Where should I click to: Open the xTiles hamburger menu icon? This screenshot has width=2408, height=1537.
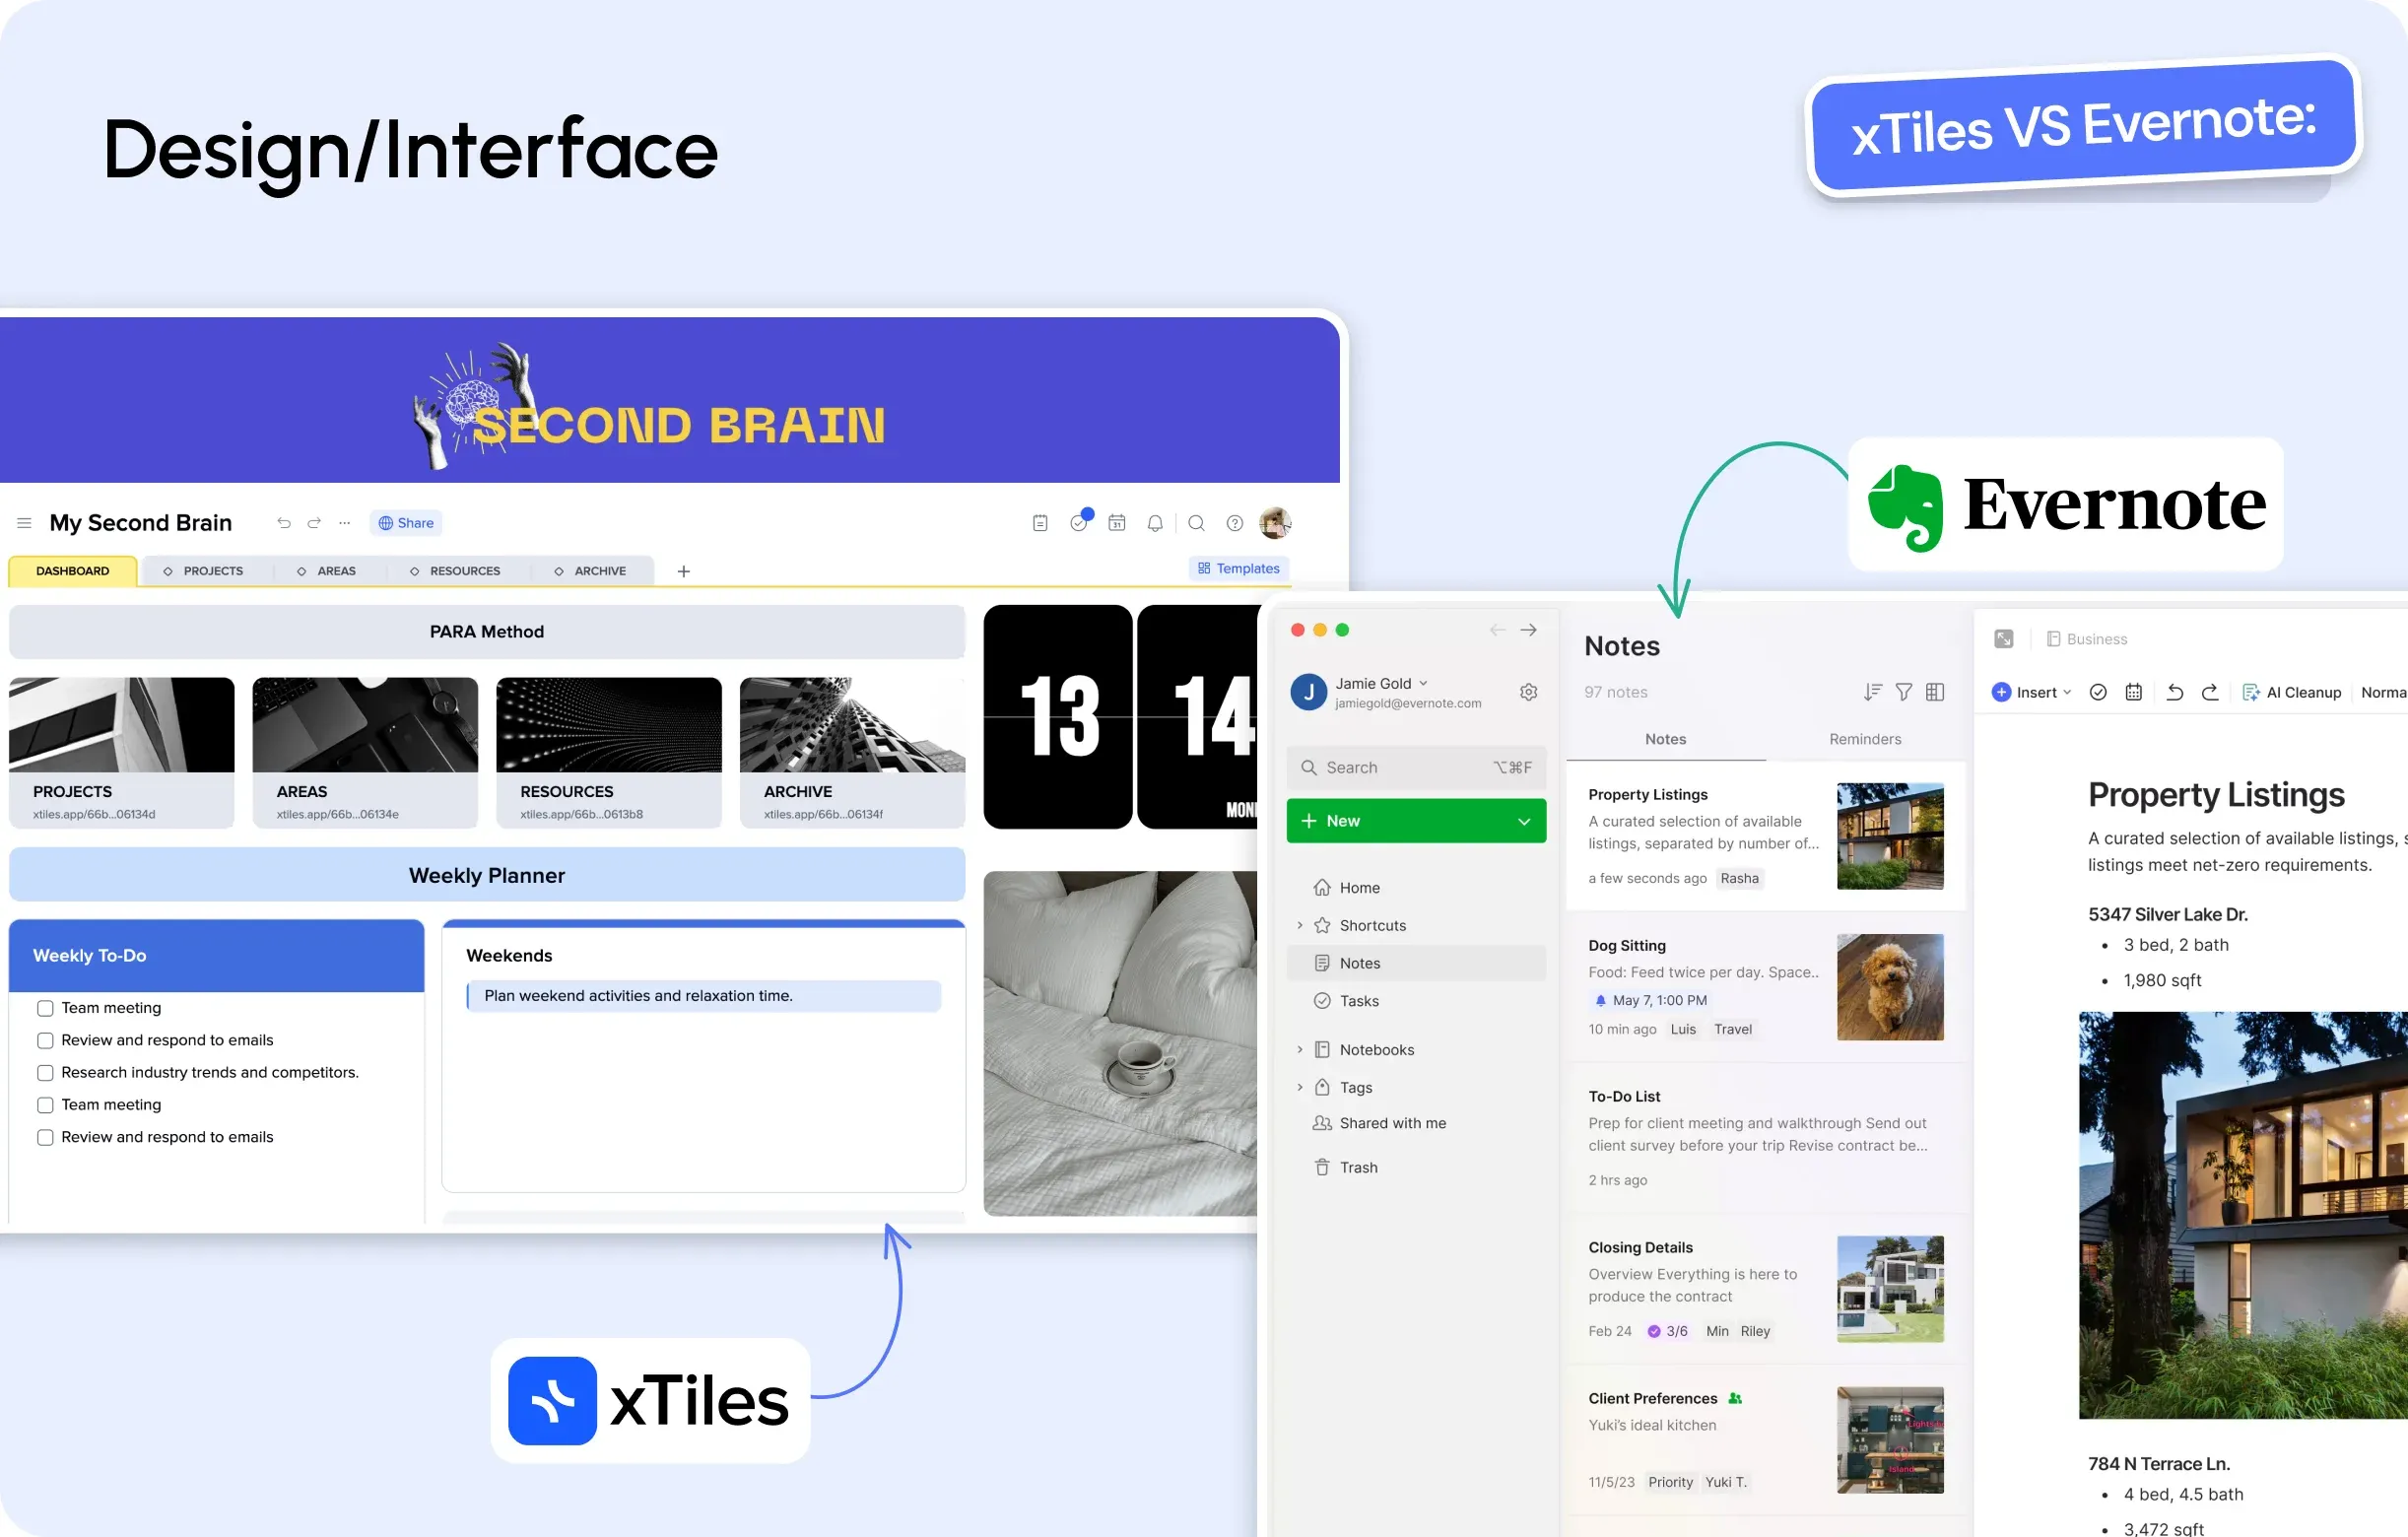tap(24, 523)
